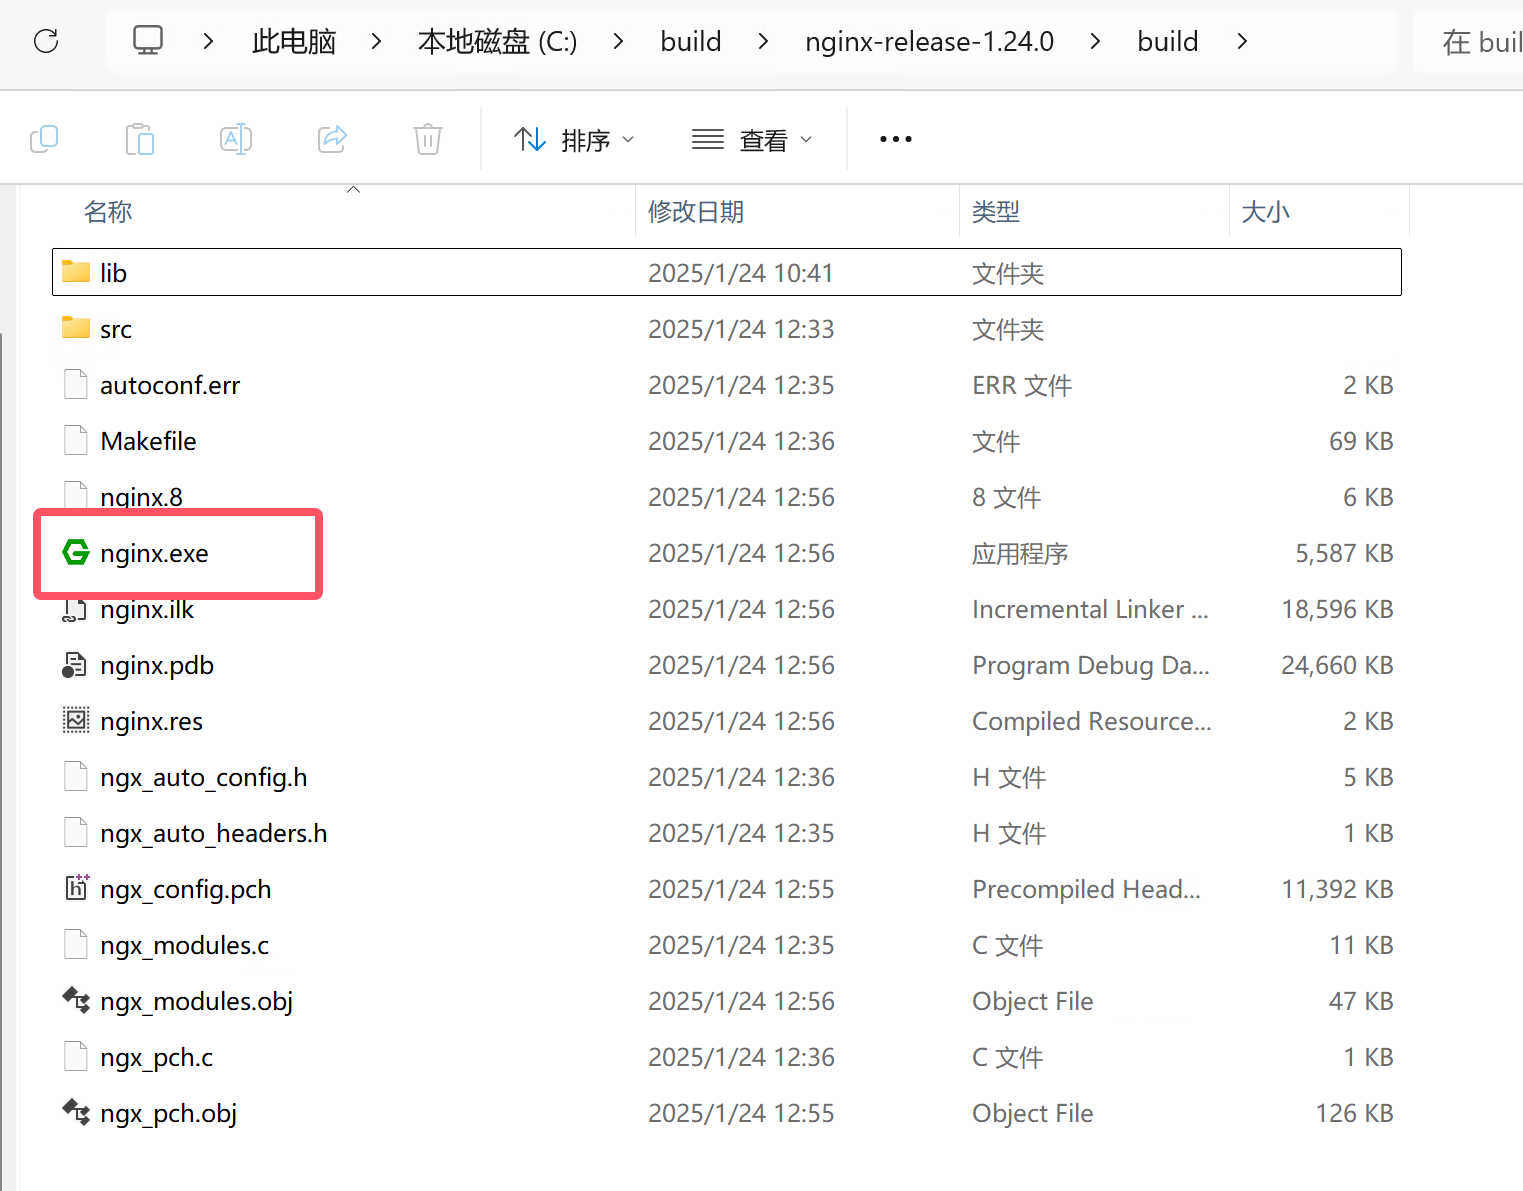Sort by 修改日期 column header
The image size is (1523, 1191).
point(696,212)
